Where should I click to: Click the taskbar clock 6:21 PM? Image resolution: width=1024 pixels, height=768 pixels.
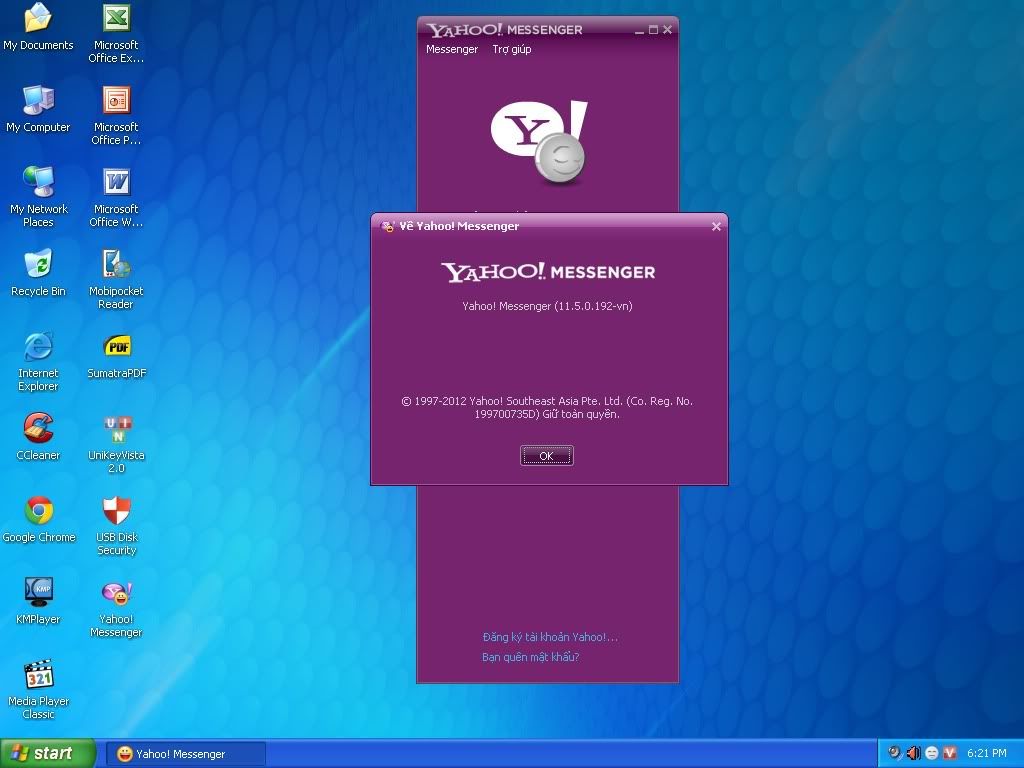pyautogui.click(x=987, y=753)
